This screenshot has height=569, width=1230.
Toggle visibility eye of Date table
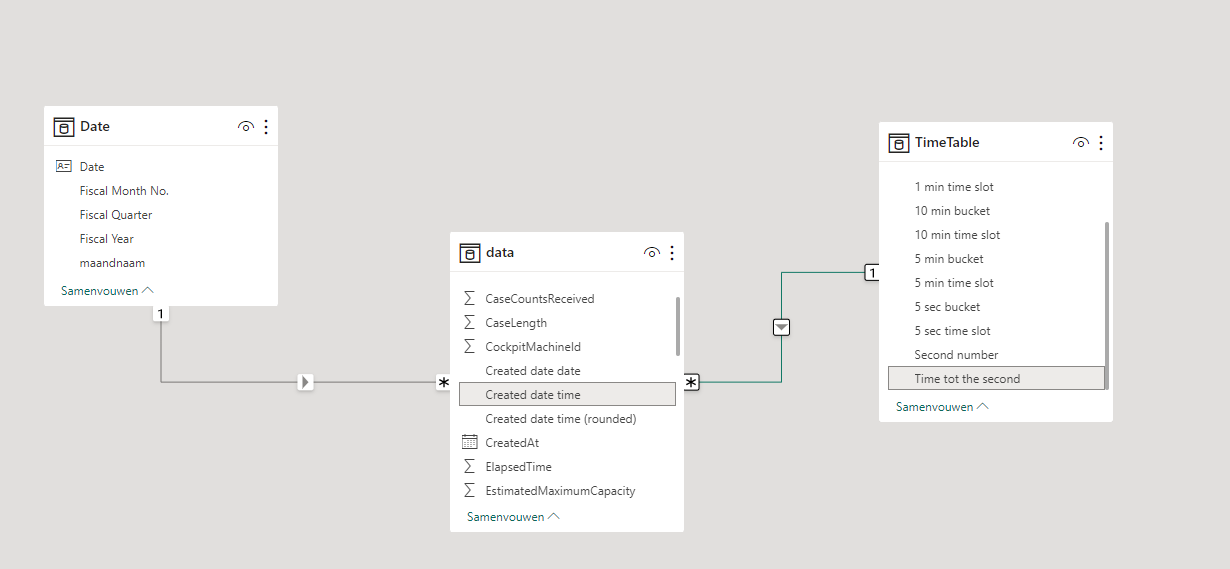coord(245,127)
